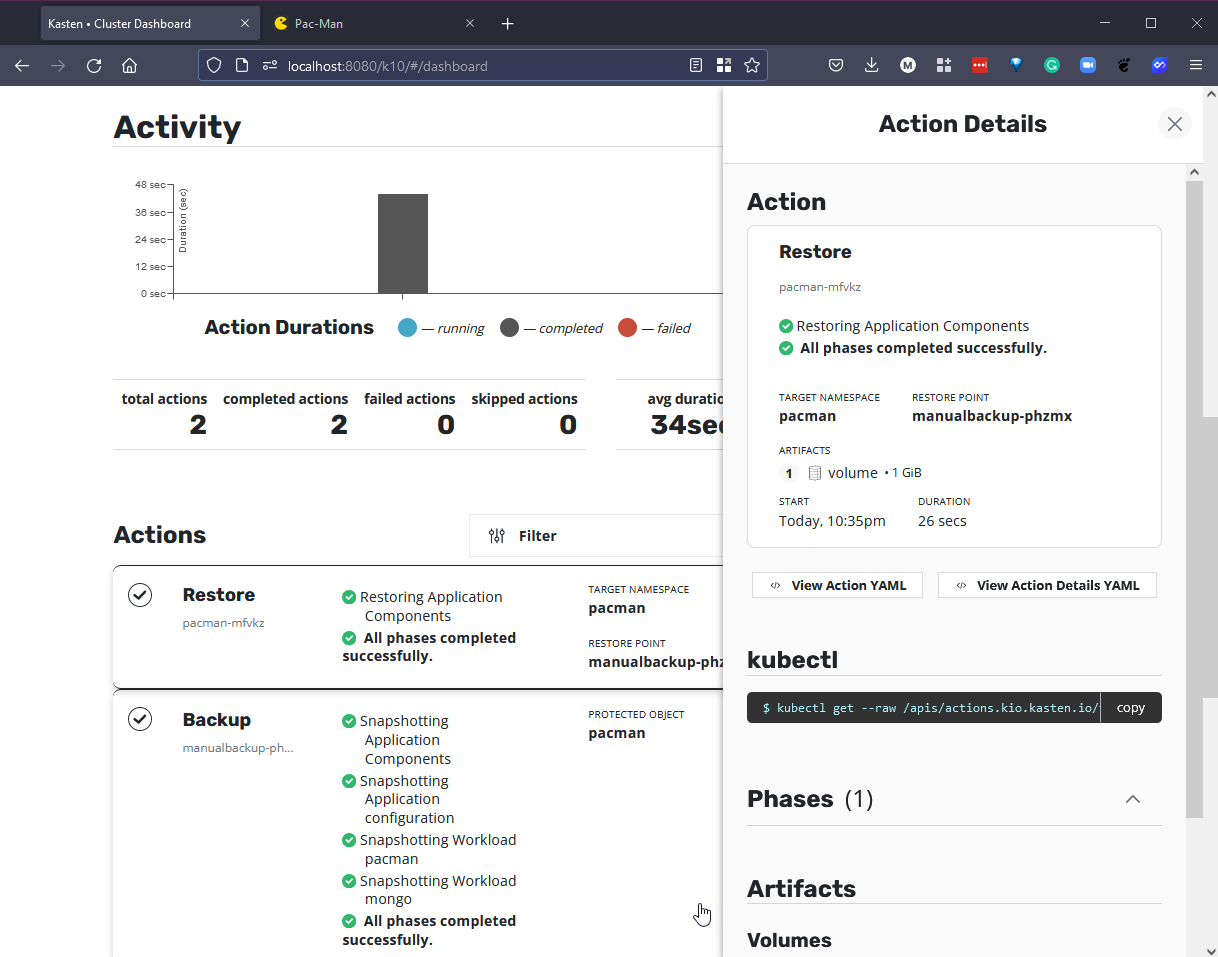Copy the kubectl command
Screen dimensions: 1218x957
pyautogui.click(x=1130, y=707)
